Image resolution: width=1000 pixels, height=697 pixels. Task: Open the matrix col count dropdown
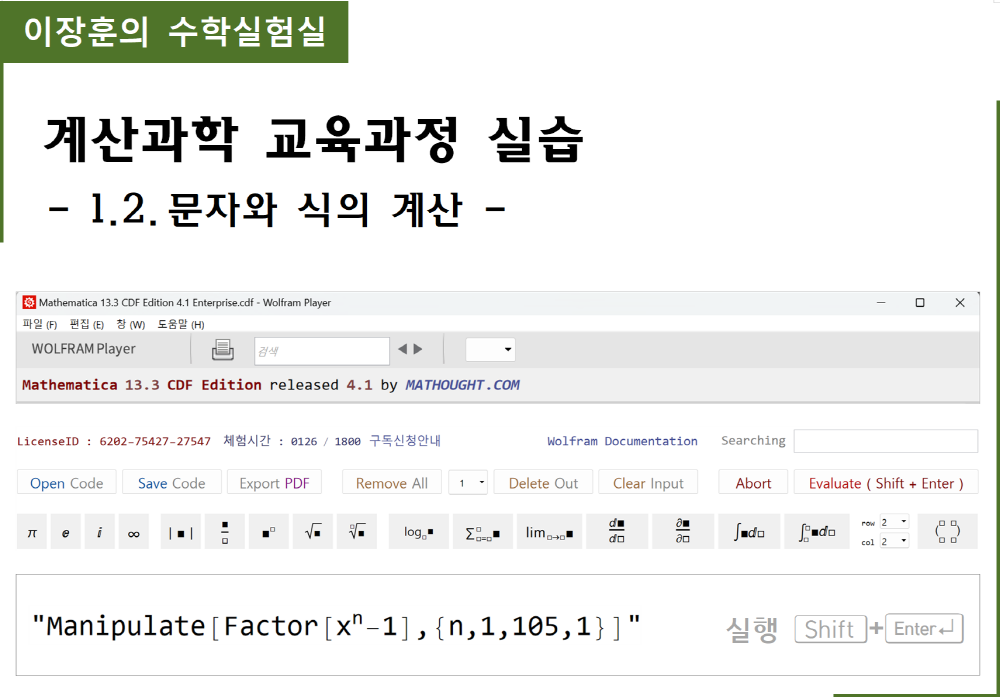pos(894,541)
